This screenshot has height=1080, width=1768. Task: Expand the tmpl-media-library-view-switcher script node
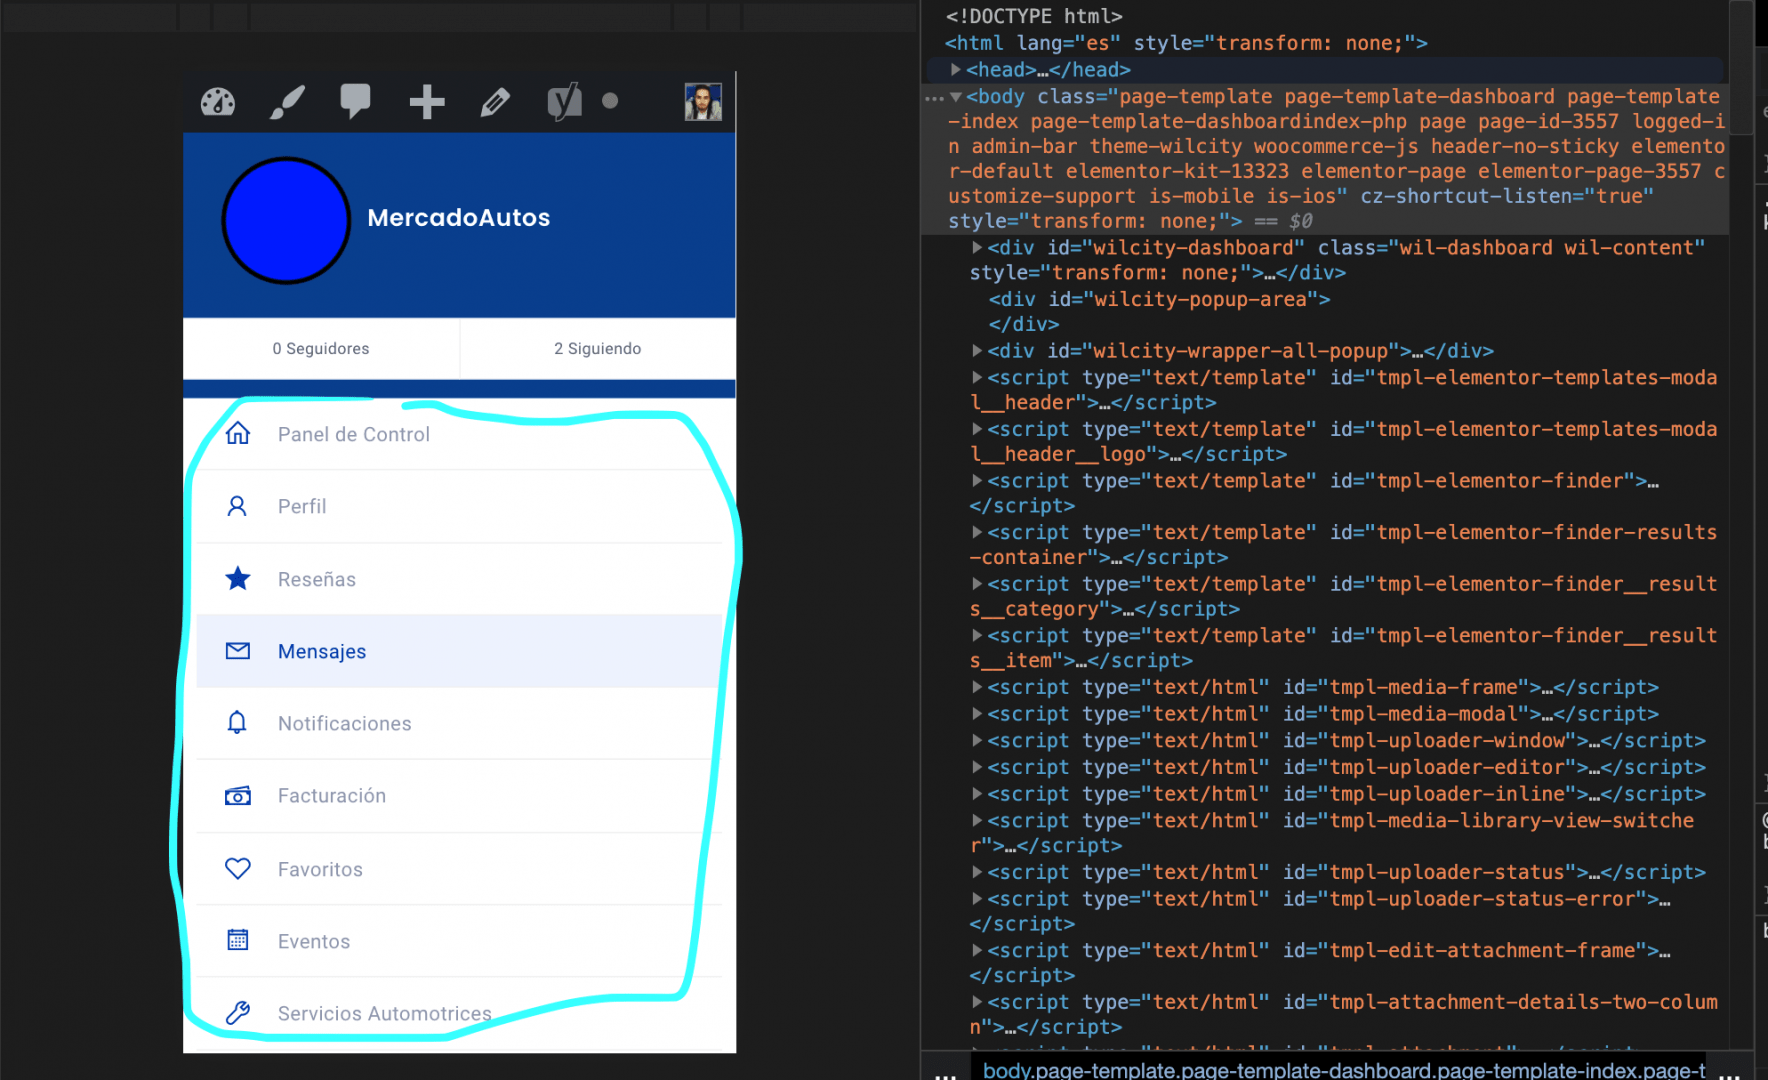[x=977, y=820]
